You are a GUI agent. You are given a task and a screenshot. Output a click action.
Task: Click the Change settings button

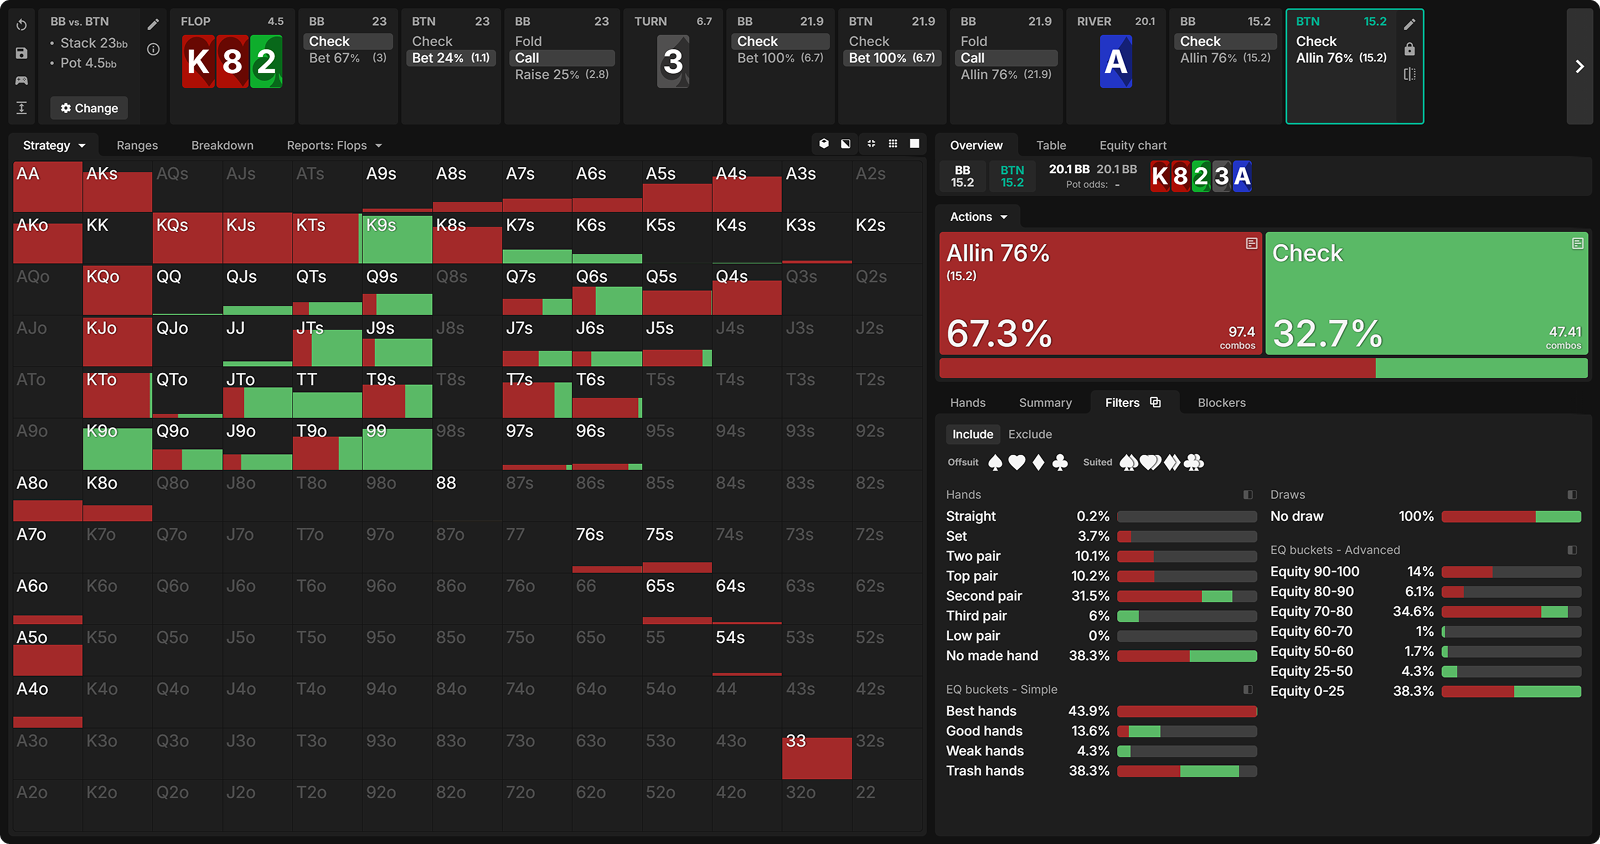pos(89,108)
